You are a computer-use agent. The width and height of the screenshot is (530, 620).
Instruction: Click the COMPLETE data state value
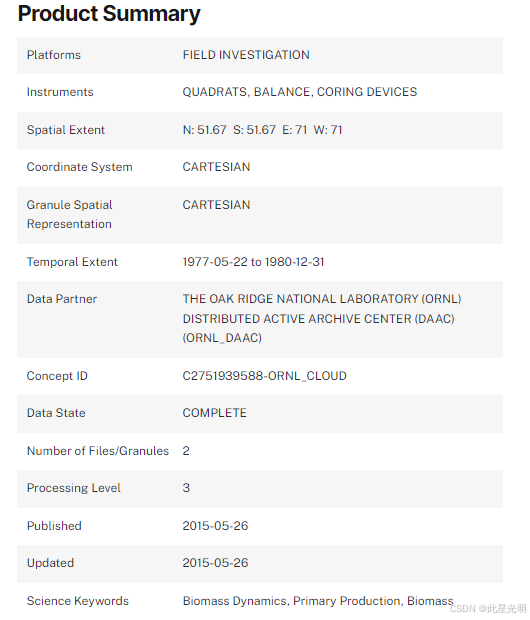click(215, 413)
